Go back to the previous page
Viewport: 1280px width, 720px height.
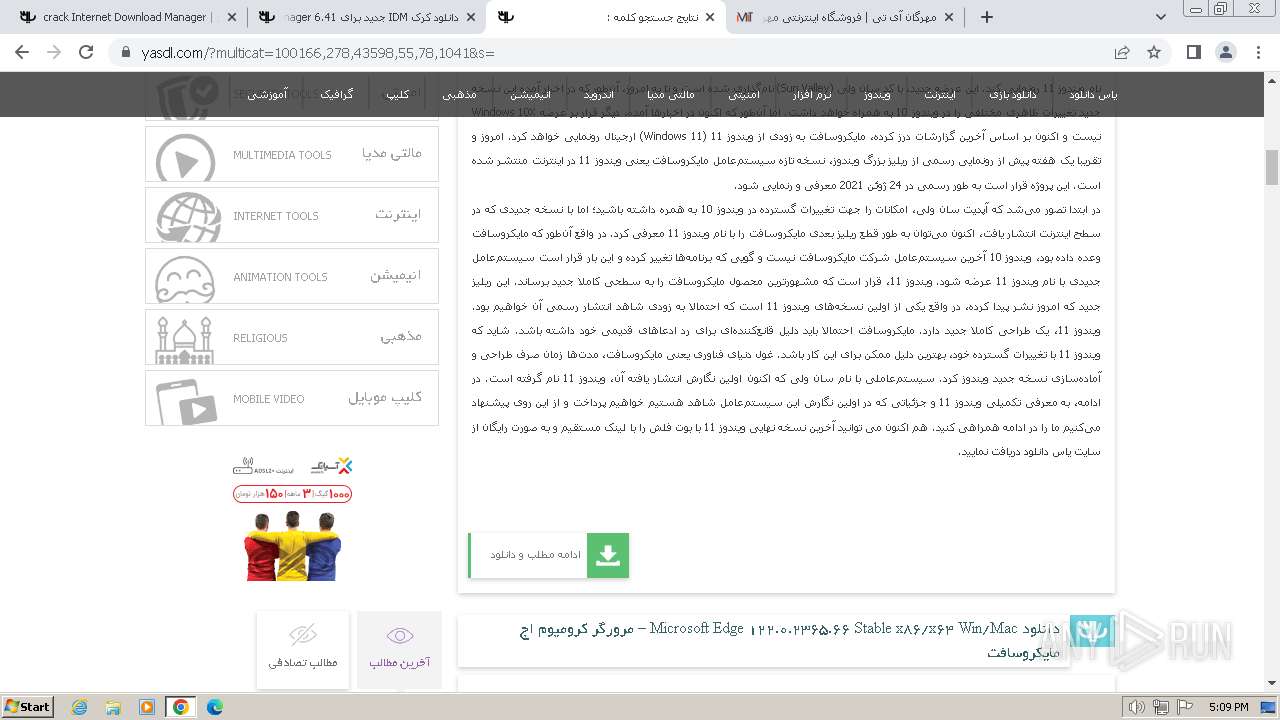(22, 52)
